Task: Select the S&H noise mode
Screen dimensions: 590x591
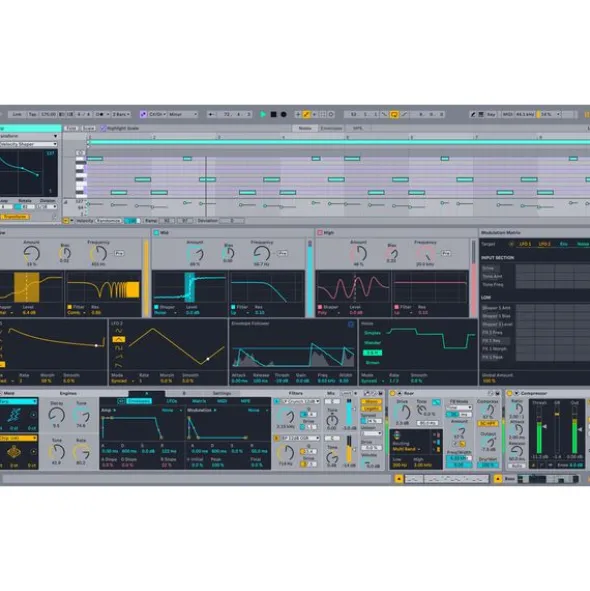Action: coord(372,353)
